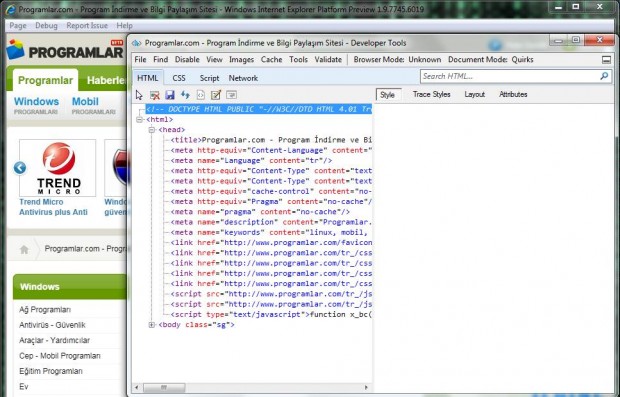
Task: Click the Trend Micro logo thumbnail
Action: [58, 168]
